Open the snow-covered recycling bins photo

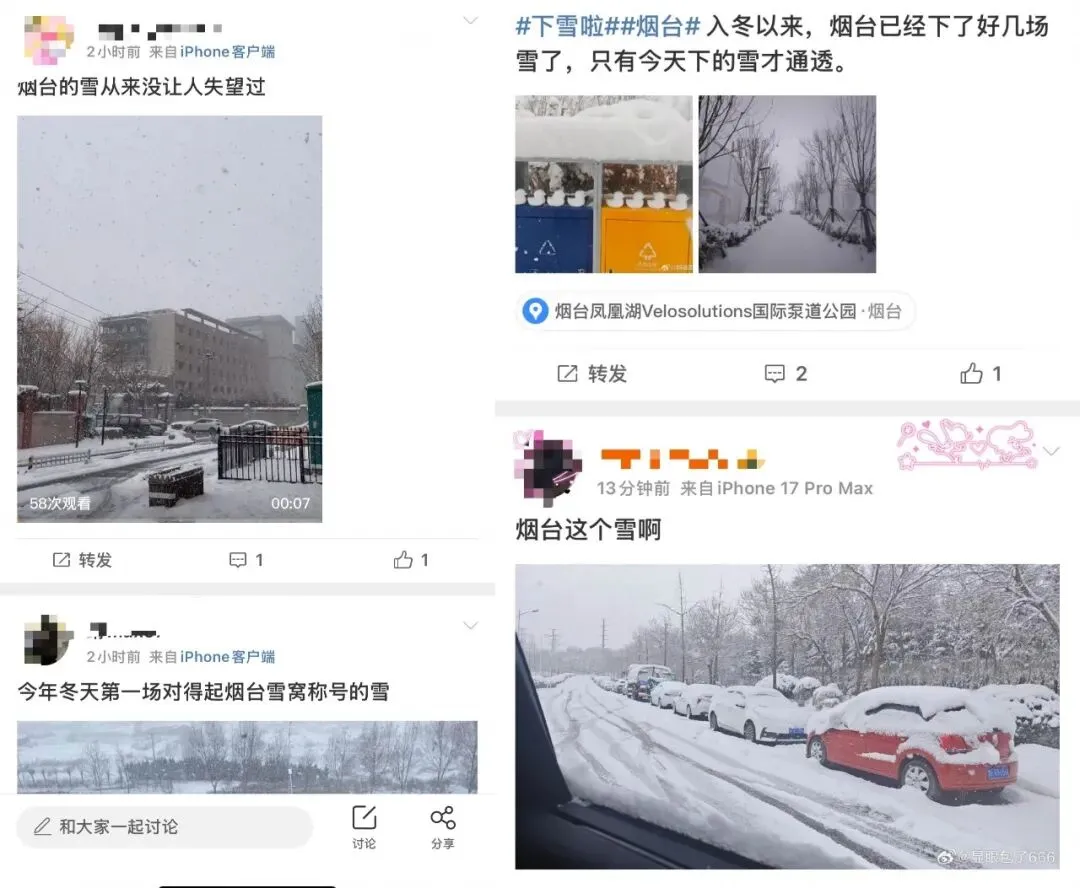(x=604, y=184)
